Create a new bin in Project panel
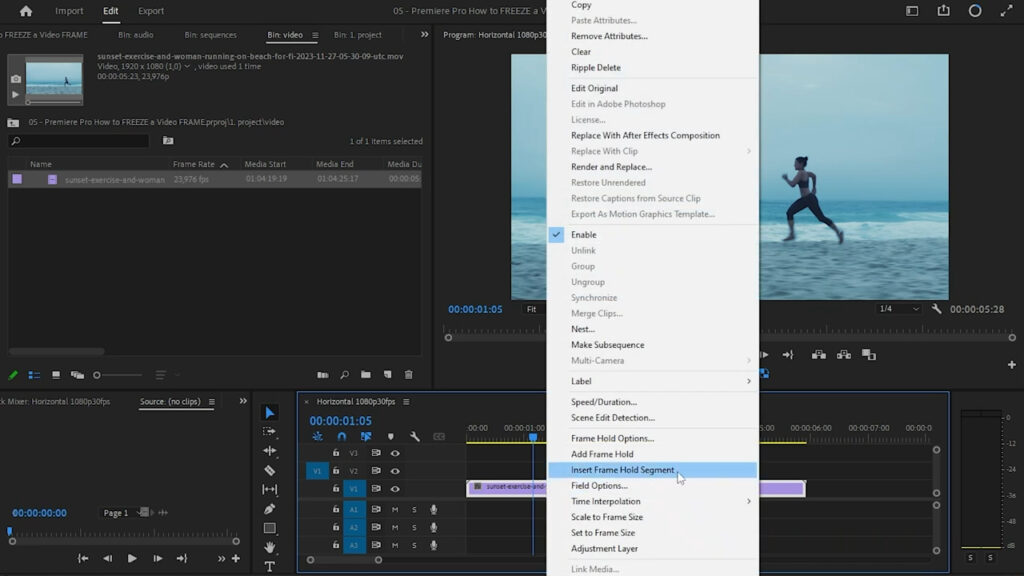This screenshot has width=1024, height=576. 366,375
